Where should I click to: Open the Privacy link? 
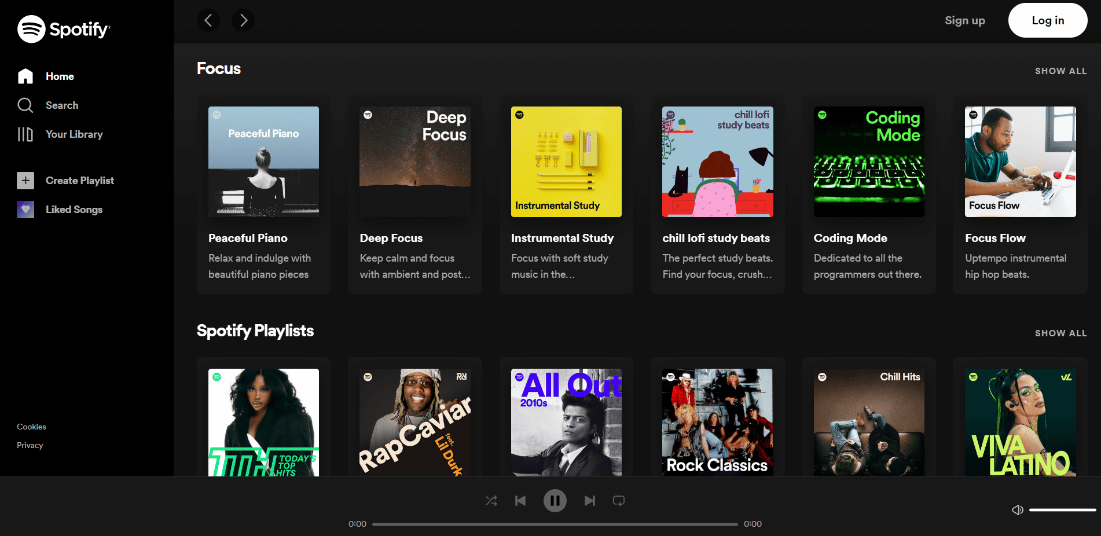[x=30, y=445]
